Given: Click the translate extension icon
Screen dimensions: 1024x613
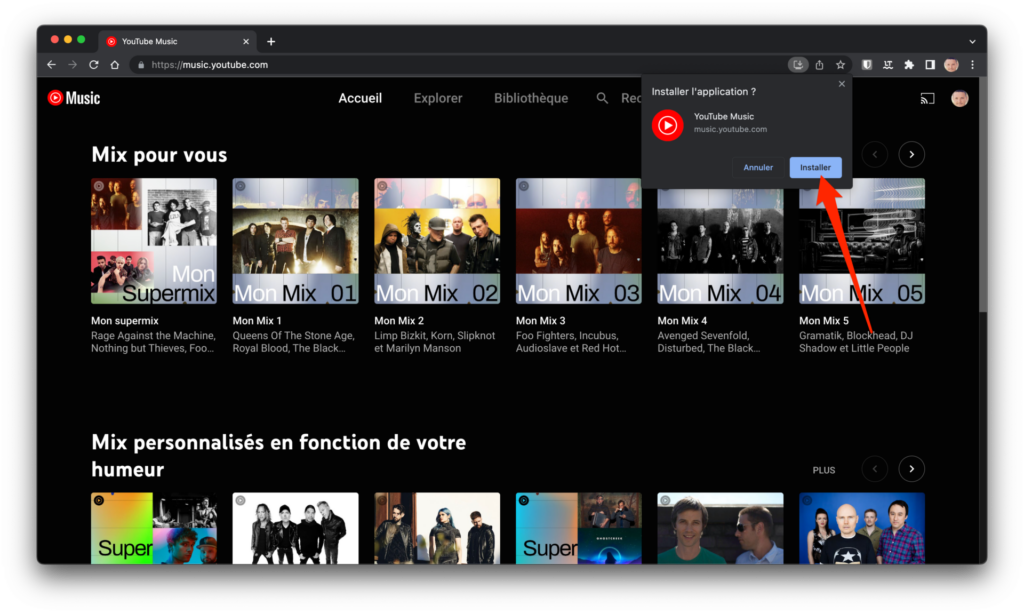Looking at the screenshot, I should 888,65.
